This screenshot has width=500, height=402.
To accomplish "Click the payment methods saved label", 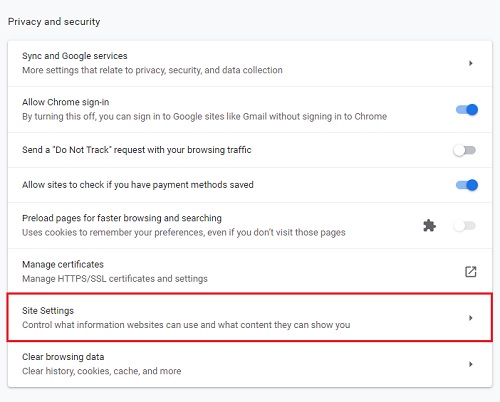I will (138, 185).
